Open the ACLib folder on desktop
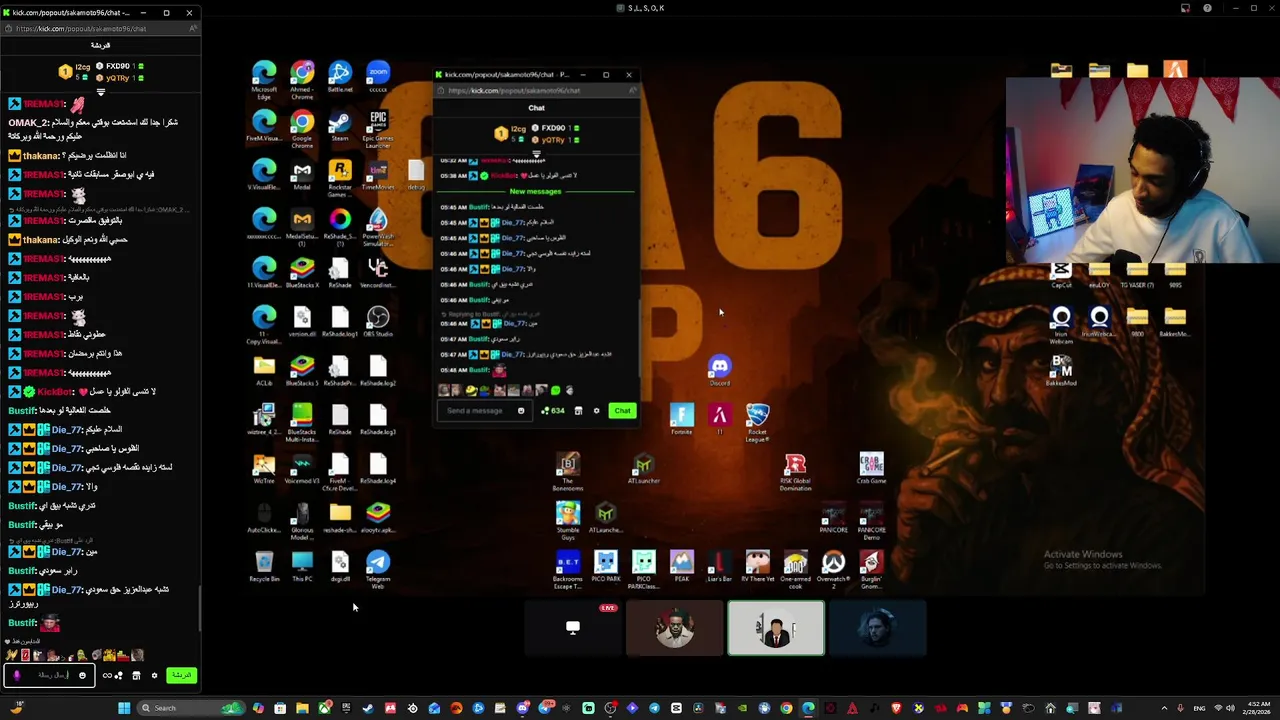The height and width of the screenshot is (720, 1280). pyautogui.click(x=264, y=370)
